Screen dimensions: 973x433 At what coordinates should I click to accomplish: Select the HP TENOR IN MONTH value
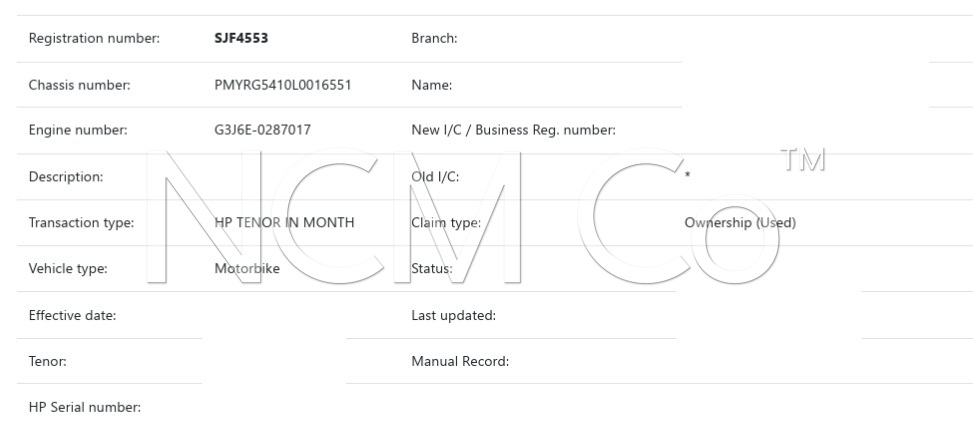point(284,223)
